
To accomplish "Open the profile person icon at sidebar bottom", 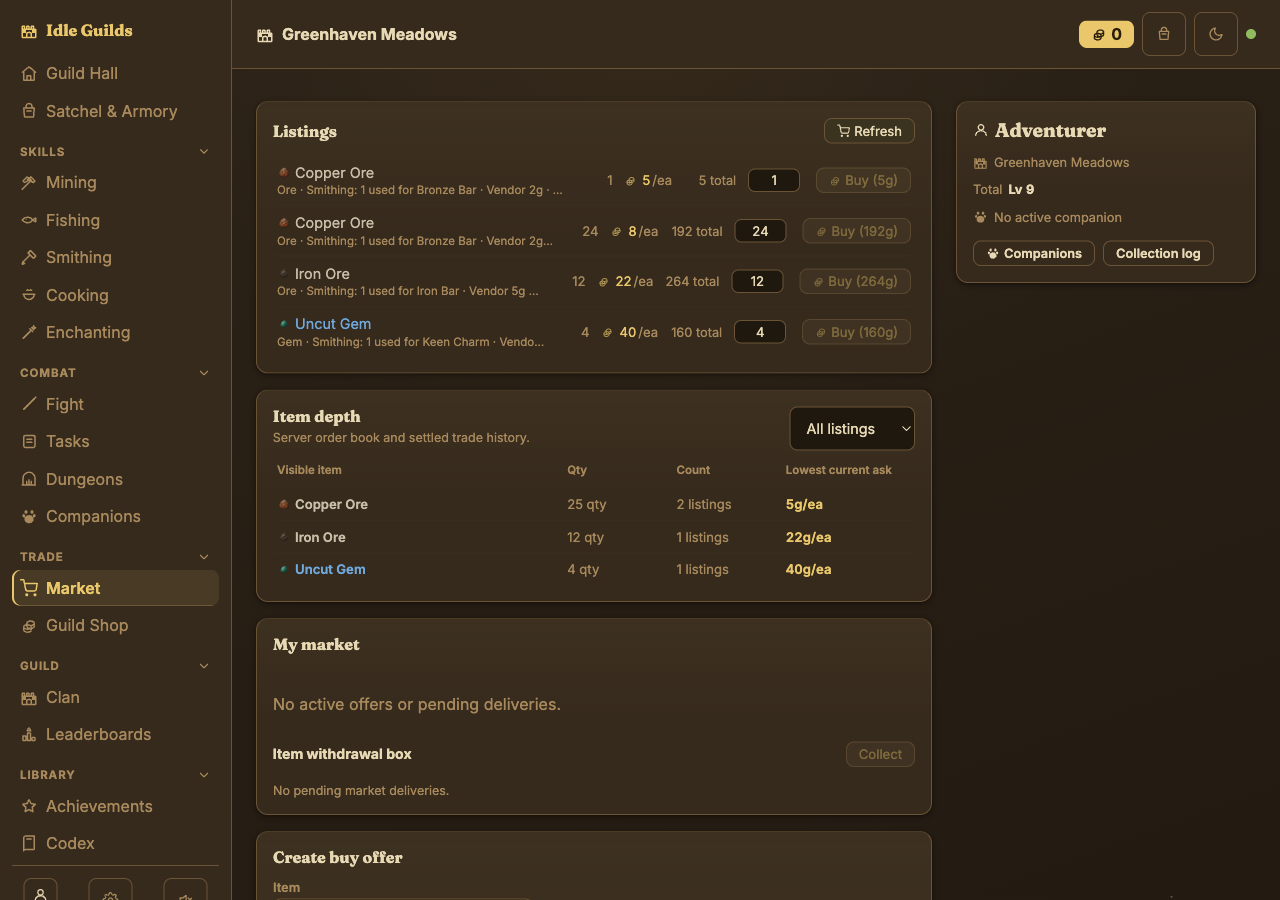I will [x=40, y=891].
